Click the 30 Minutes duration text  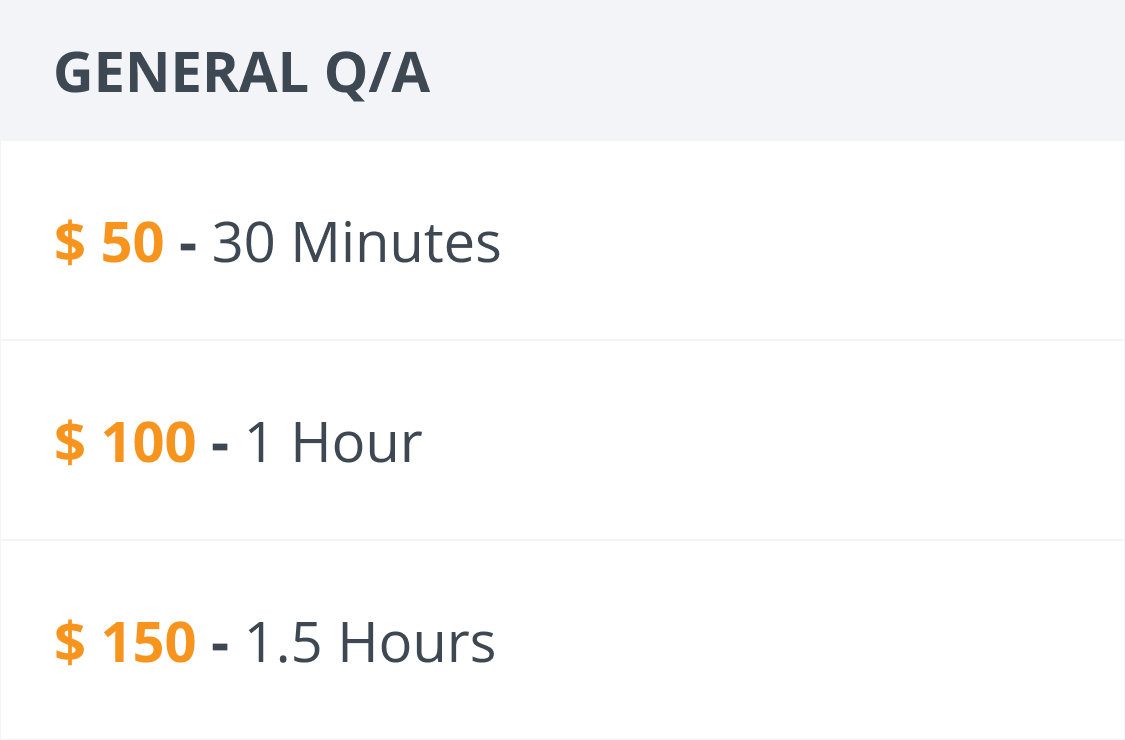click(x=356, y=243)
